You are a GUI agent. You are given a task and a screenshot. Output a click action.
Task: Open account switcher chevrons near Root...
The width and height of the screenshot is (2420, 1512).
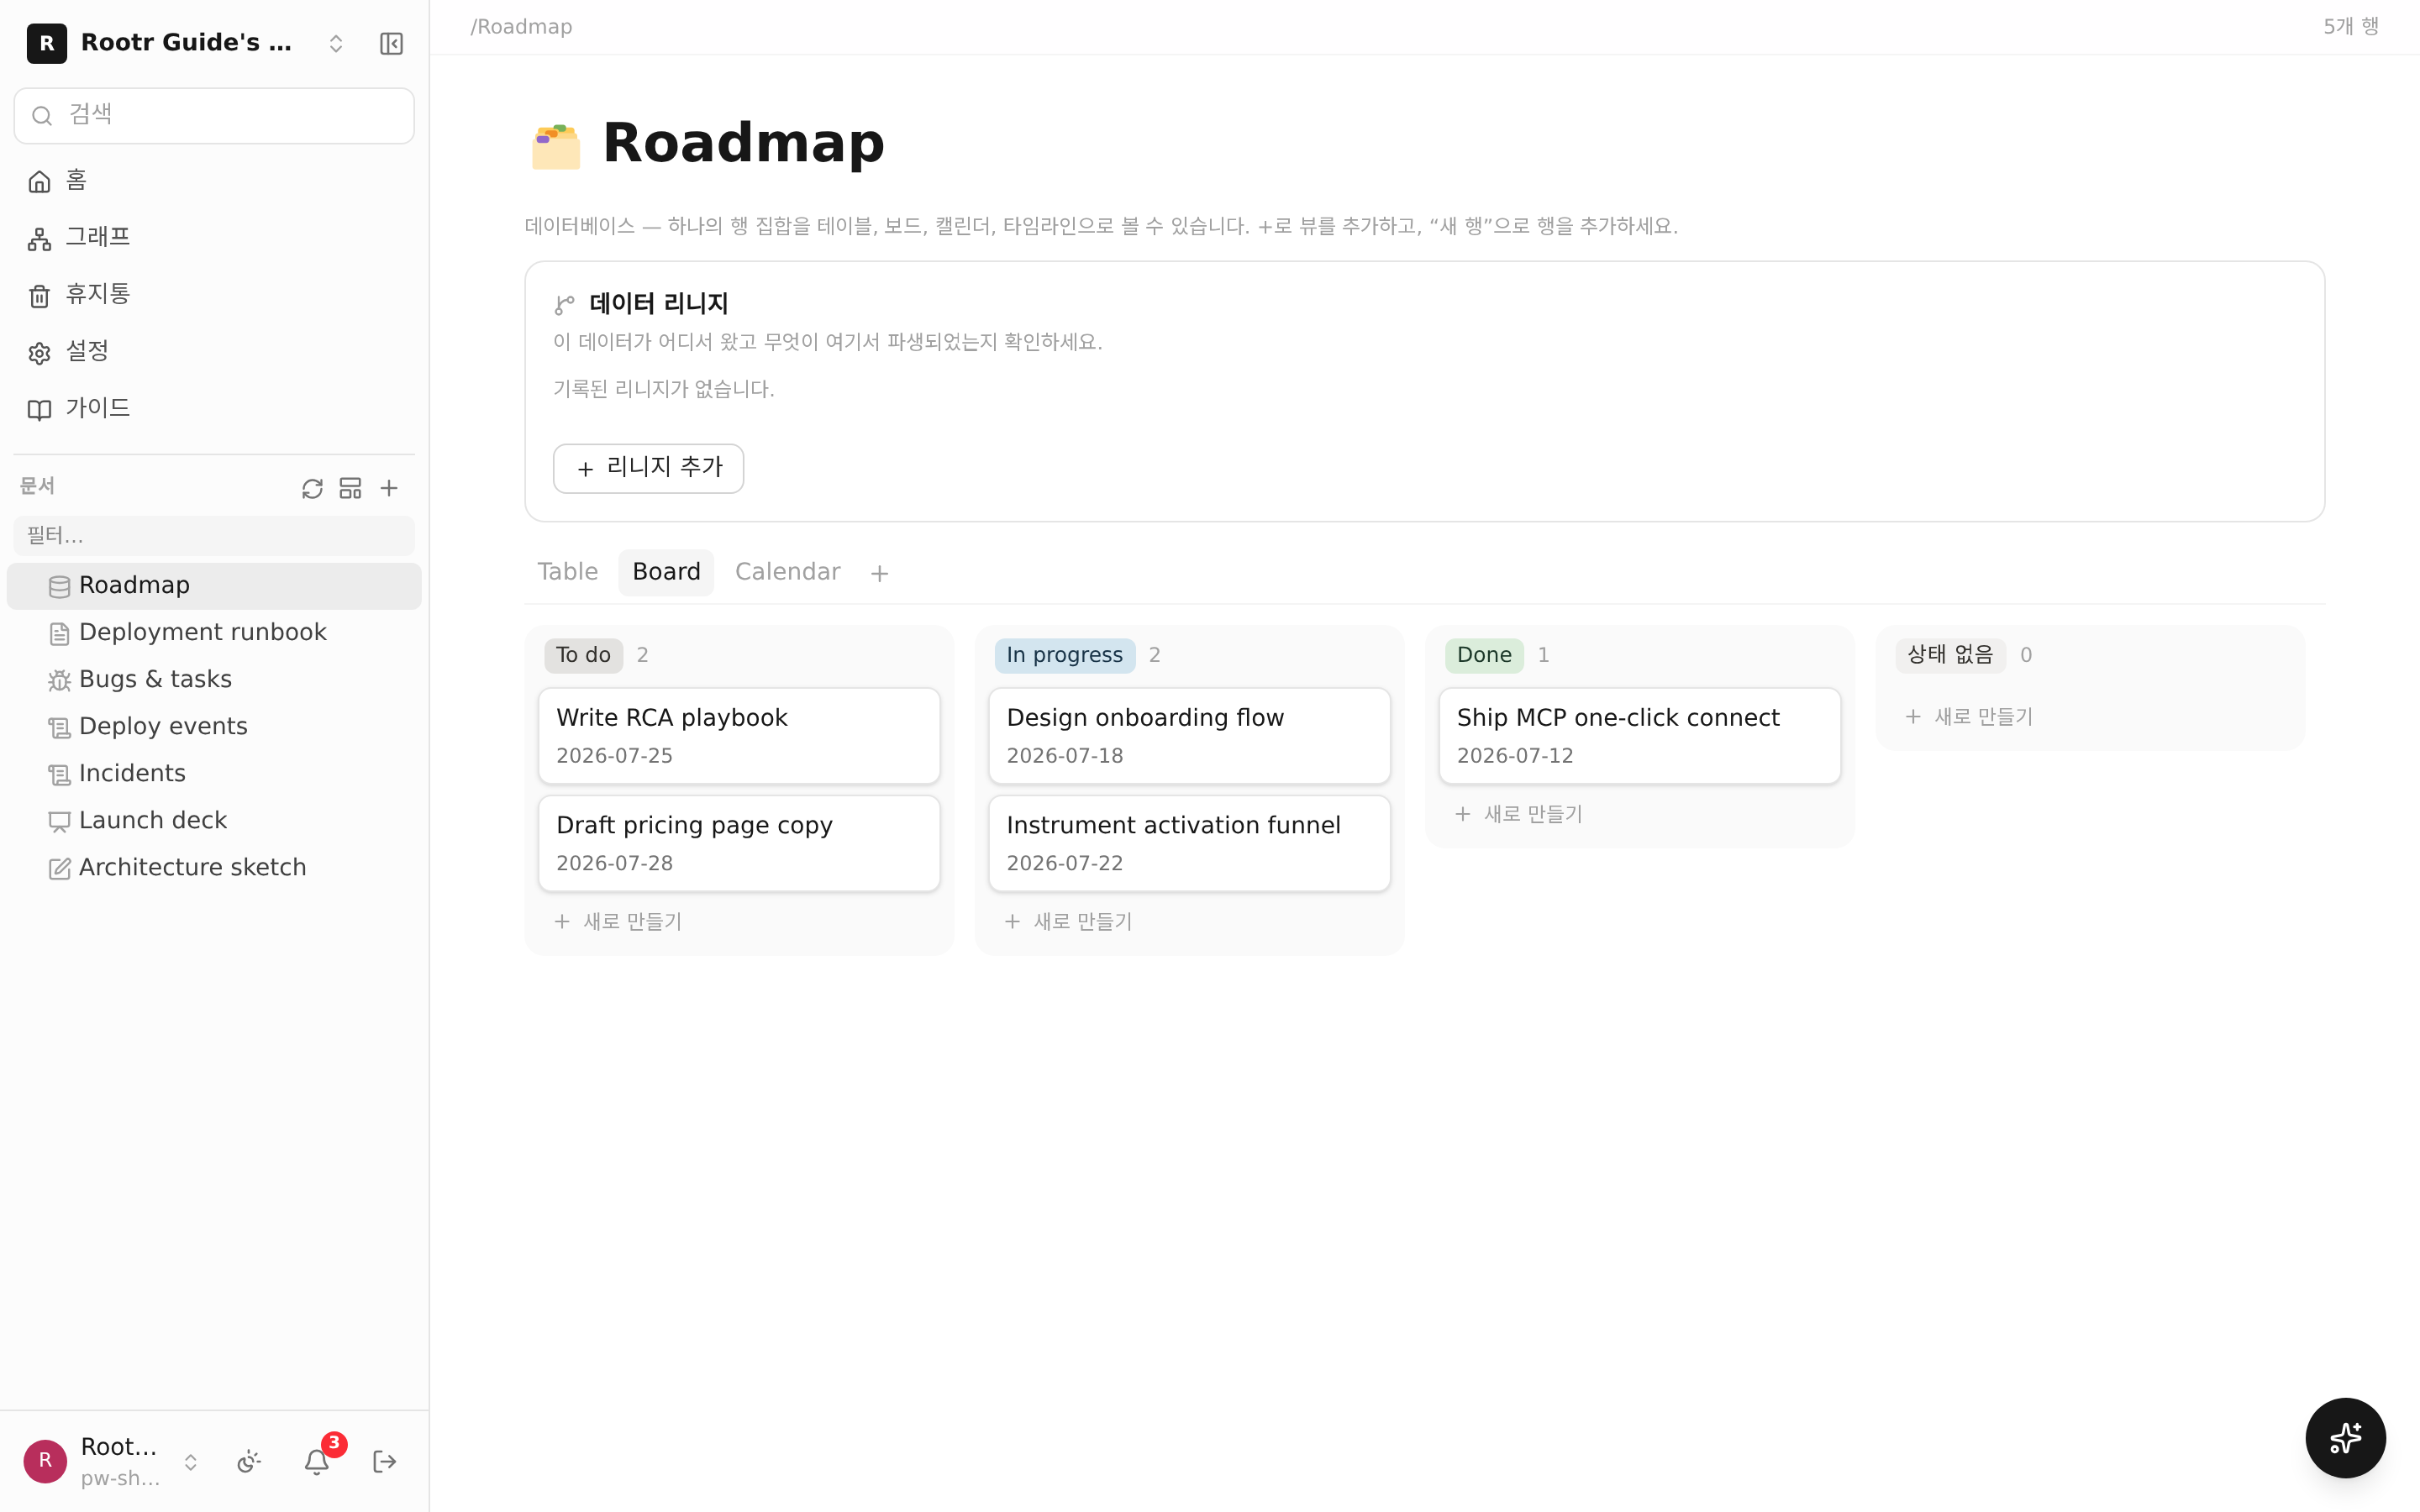pos(190,1462)
